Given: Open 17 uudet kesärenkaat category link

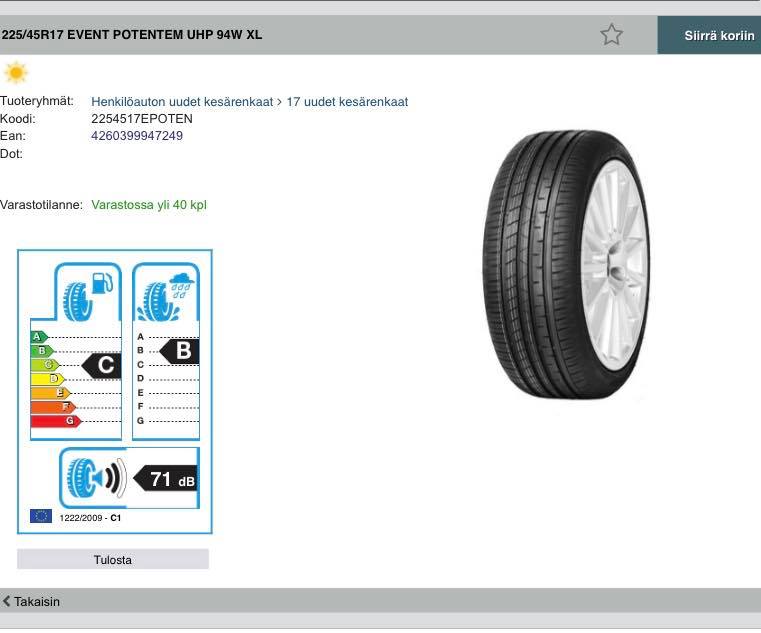Looking at the screenshot, I should click(x=347, y=102).
